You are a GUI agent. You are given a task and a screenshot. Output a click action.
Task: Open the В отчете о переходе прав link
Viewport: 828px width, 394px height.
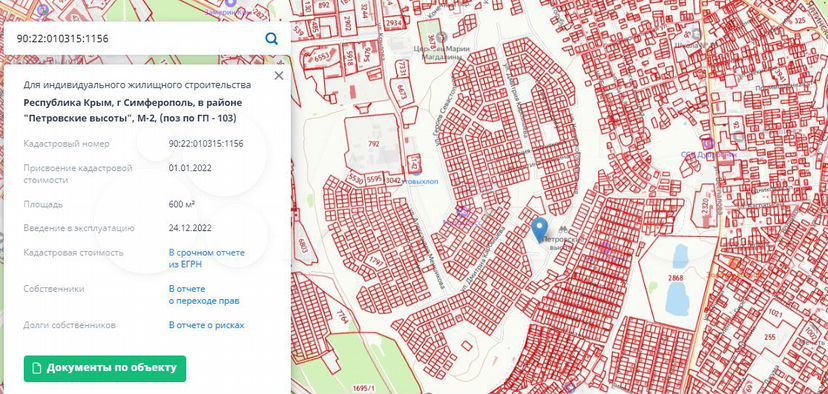[x=204, y=295]
